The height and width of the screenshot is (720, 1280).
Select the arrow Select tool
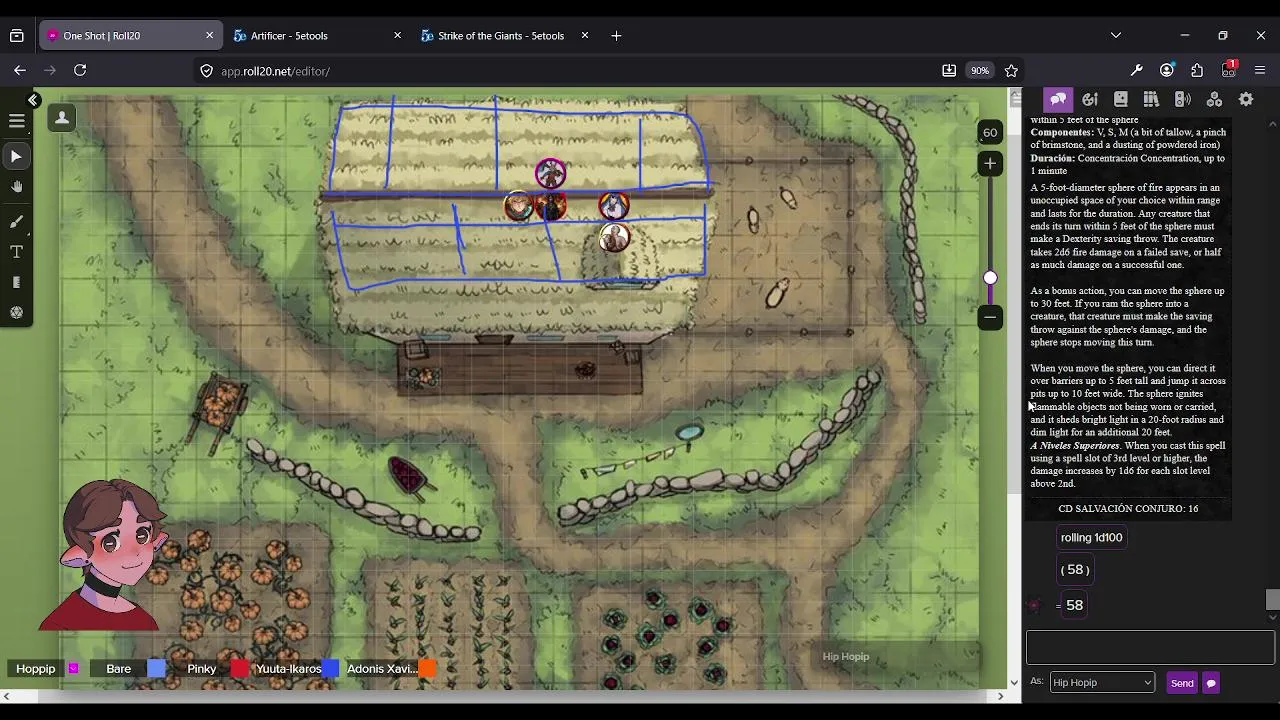pyautogui.click(x=17, y=156)
